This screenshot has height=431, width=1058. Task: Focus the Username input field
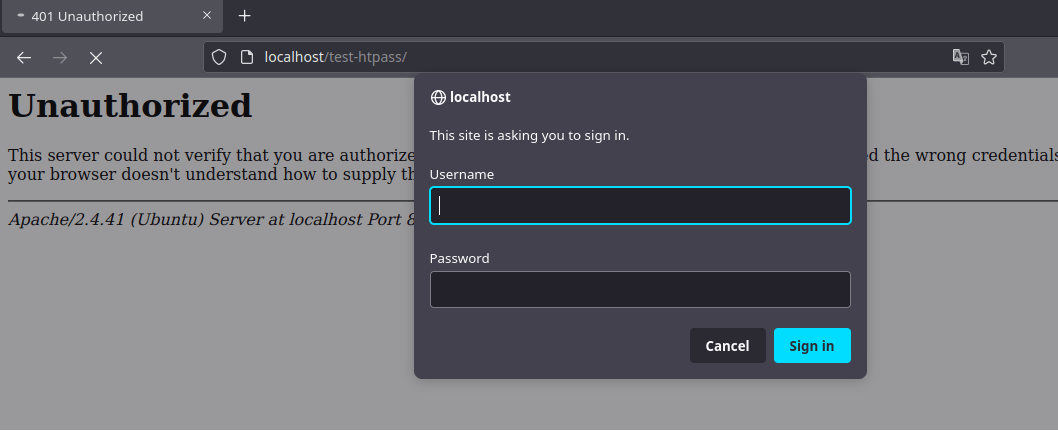coord(640,206)
